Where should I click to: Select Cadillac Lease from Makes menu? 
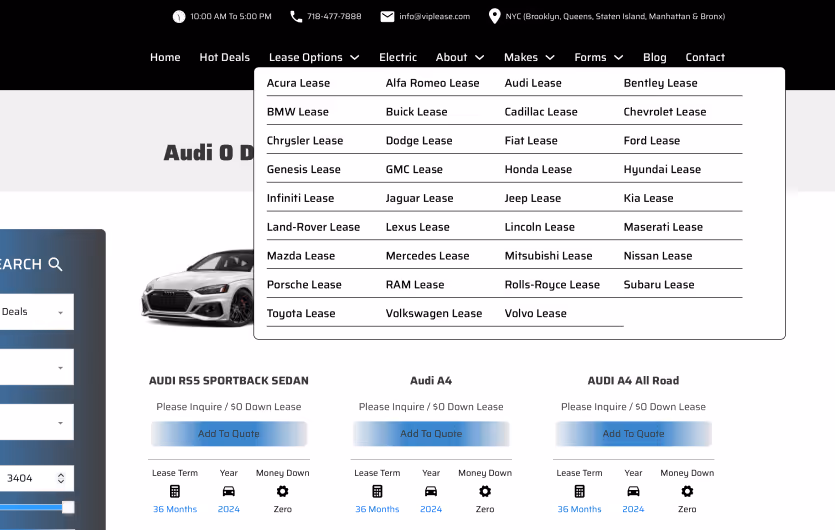(x=541, y=112)
